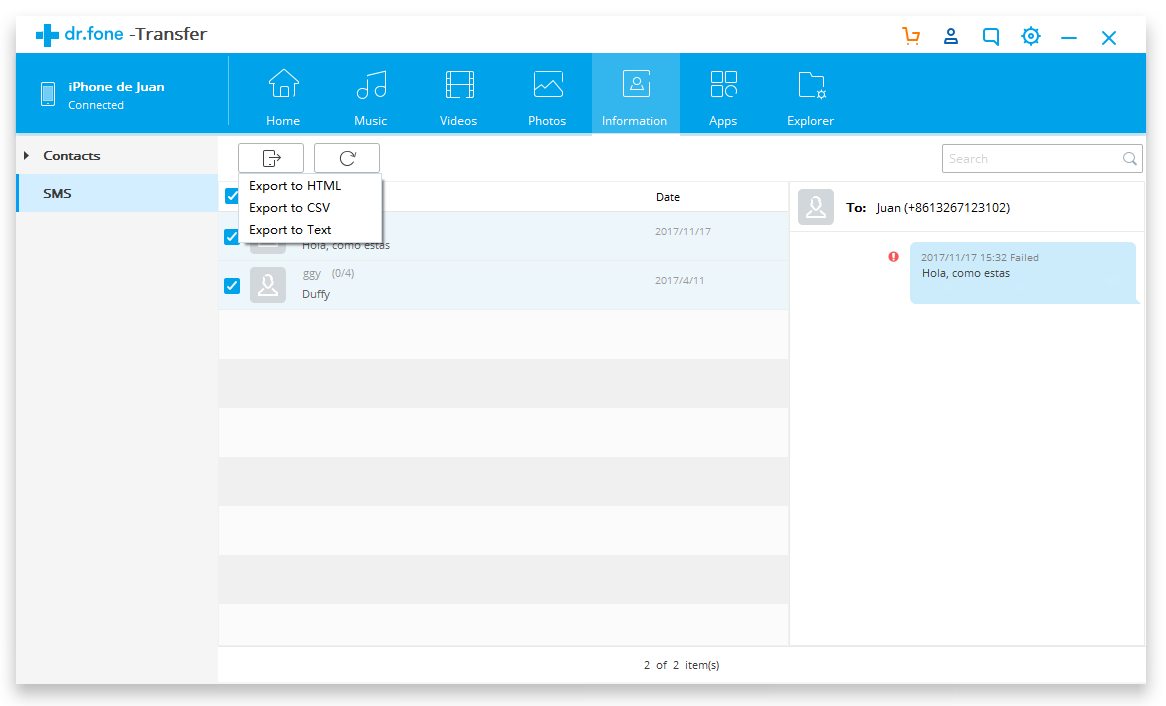Minimize the dr.fone window

coord(1069,38)
